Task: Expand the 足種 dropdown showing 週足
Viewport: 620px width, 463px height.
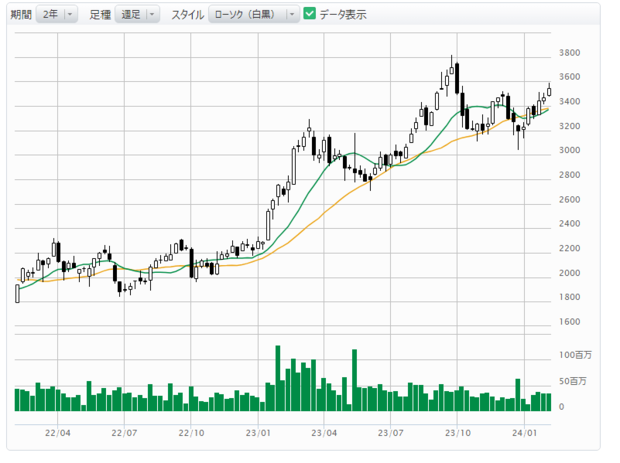Action: (x=137, y=14)
